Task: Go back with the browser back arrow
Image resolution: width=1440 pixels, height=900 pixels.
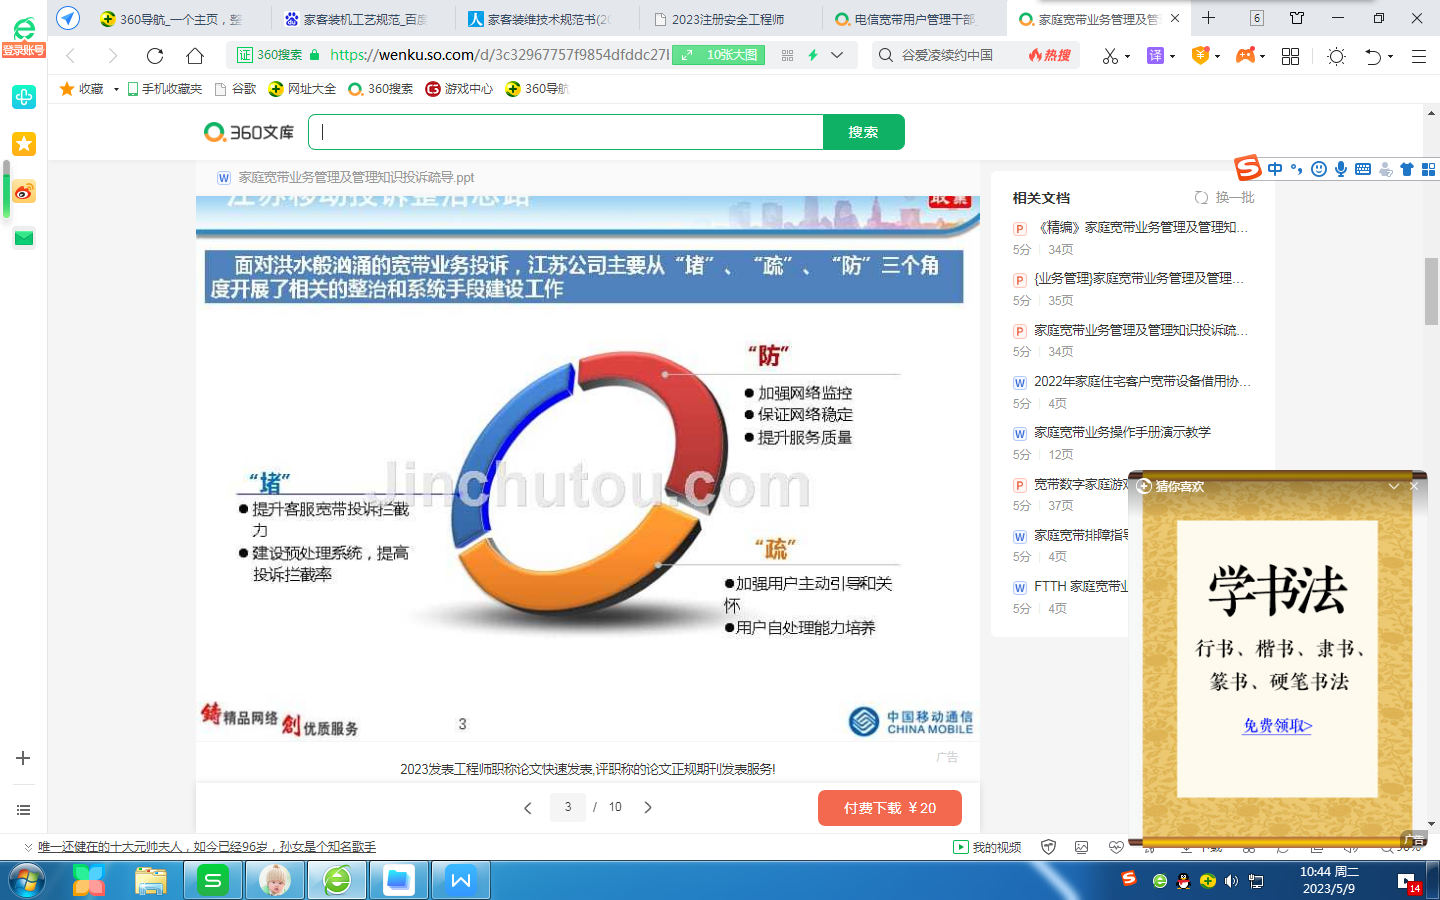Action: (70, 56)
